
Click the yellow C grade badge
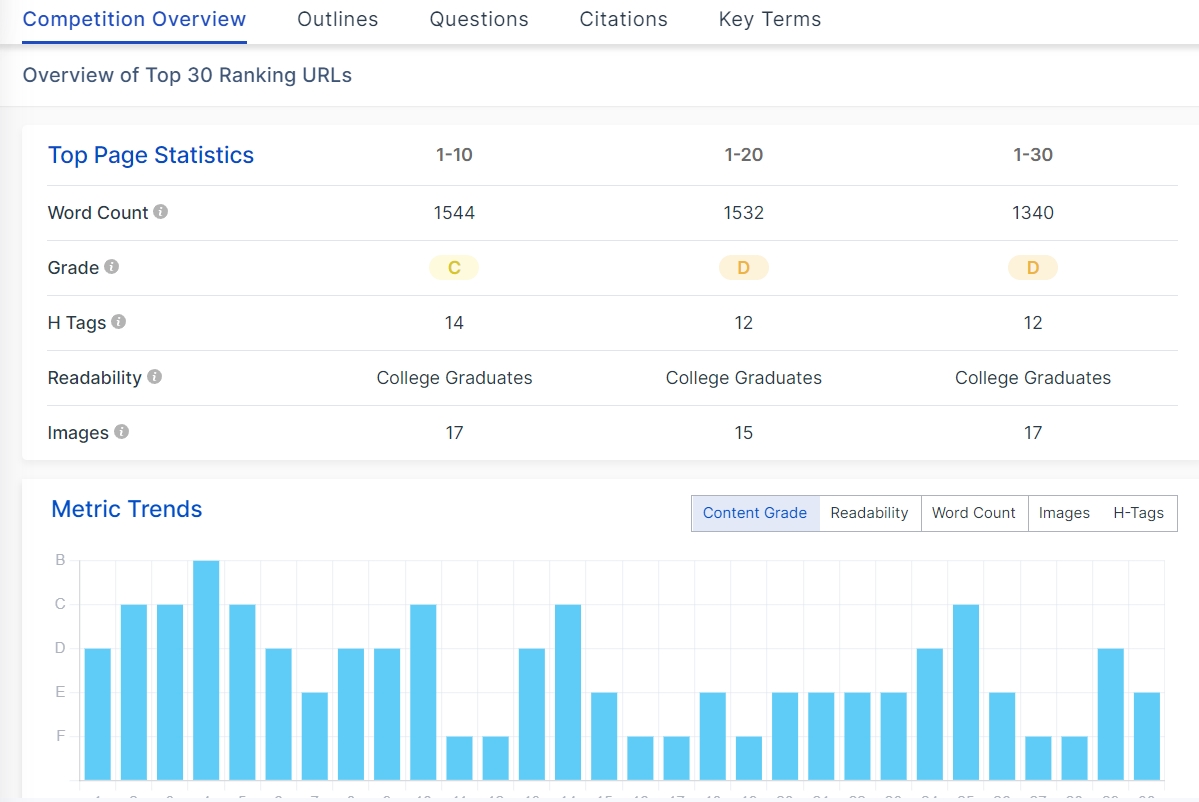(x=454, y=268)
